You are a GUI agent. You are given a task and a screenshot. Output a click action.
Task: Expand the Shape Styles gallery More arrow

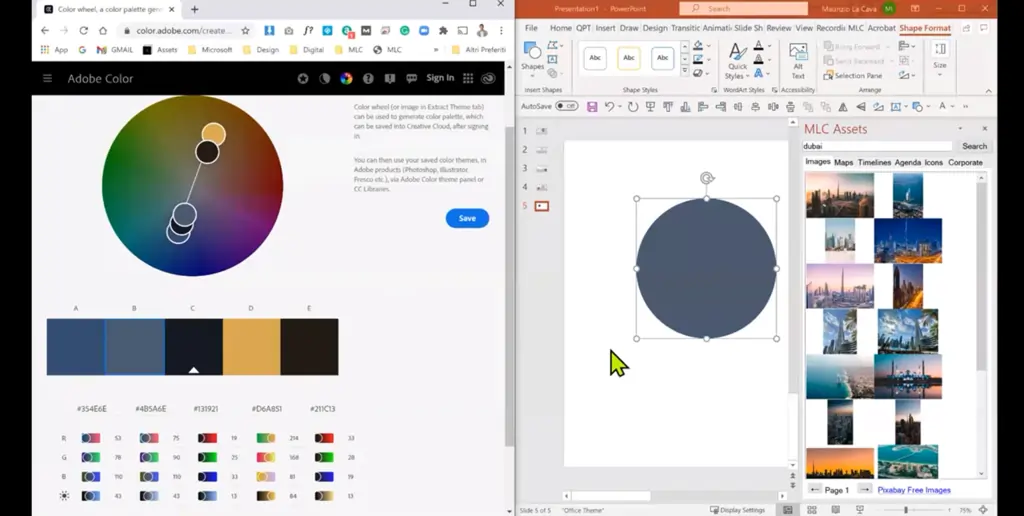(684, 70)
